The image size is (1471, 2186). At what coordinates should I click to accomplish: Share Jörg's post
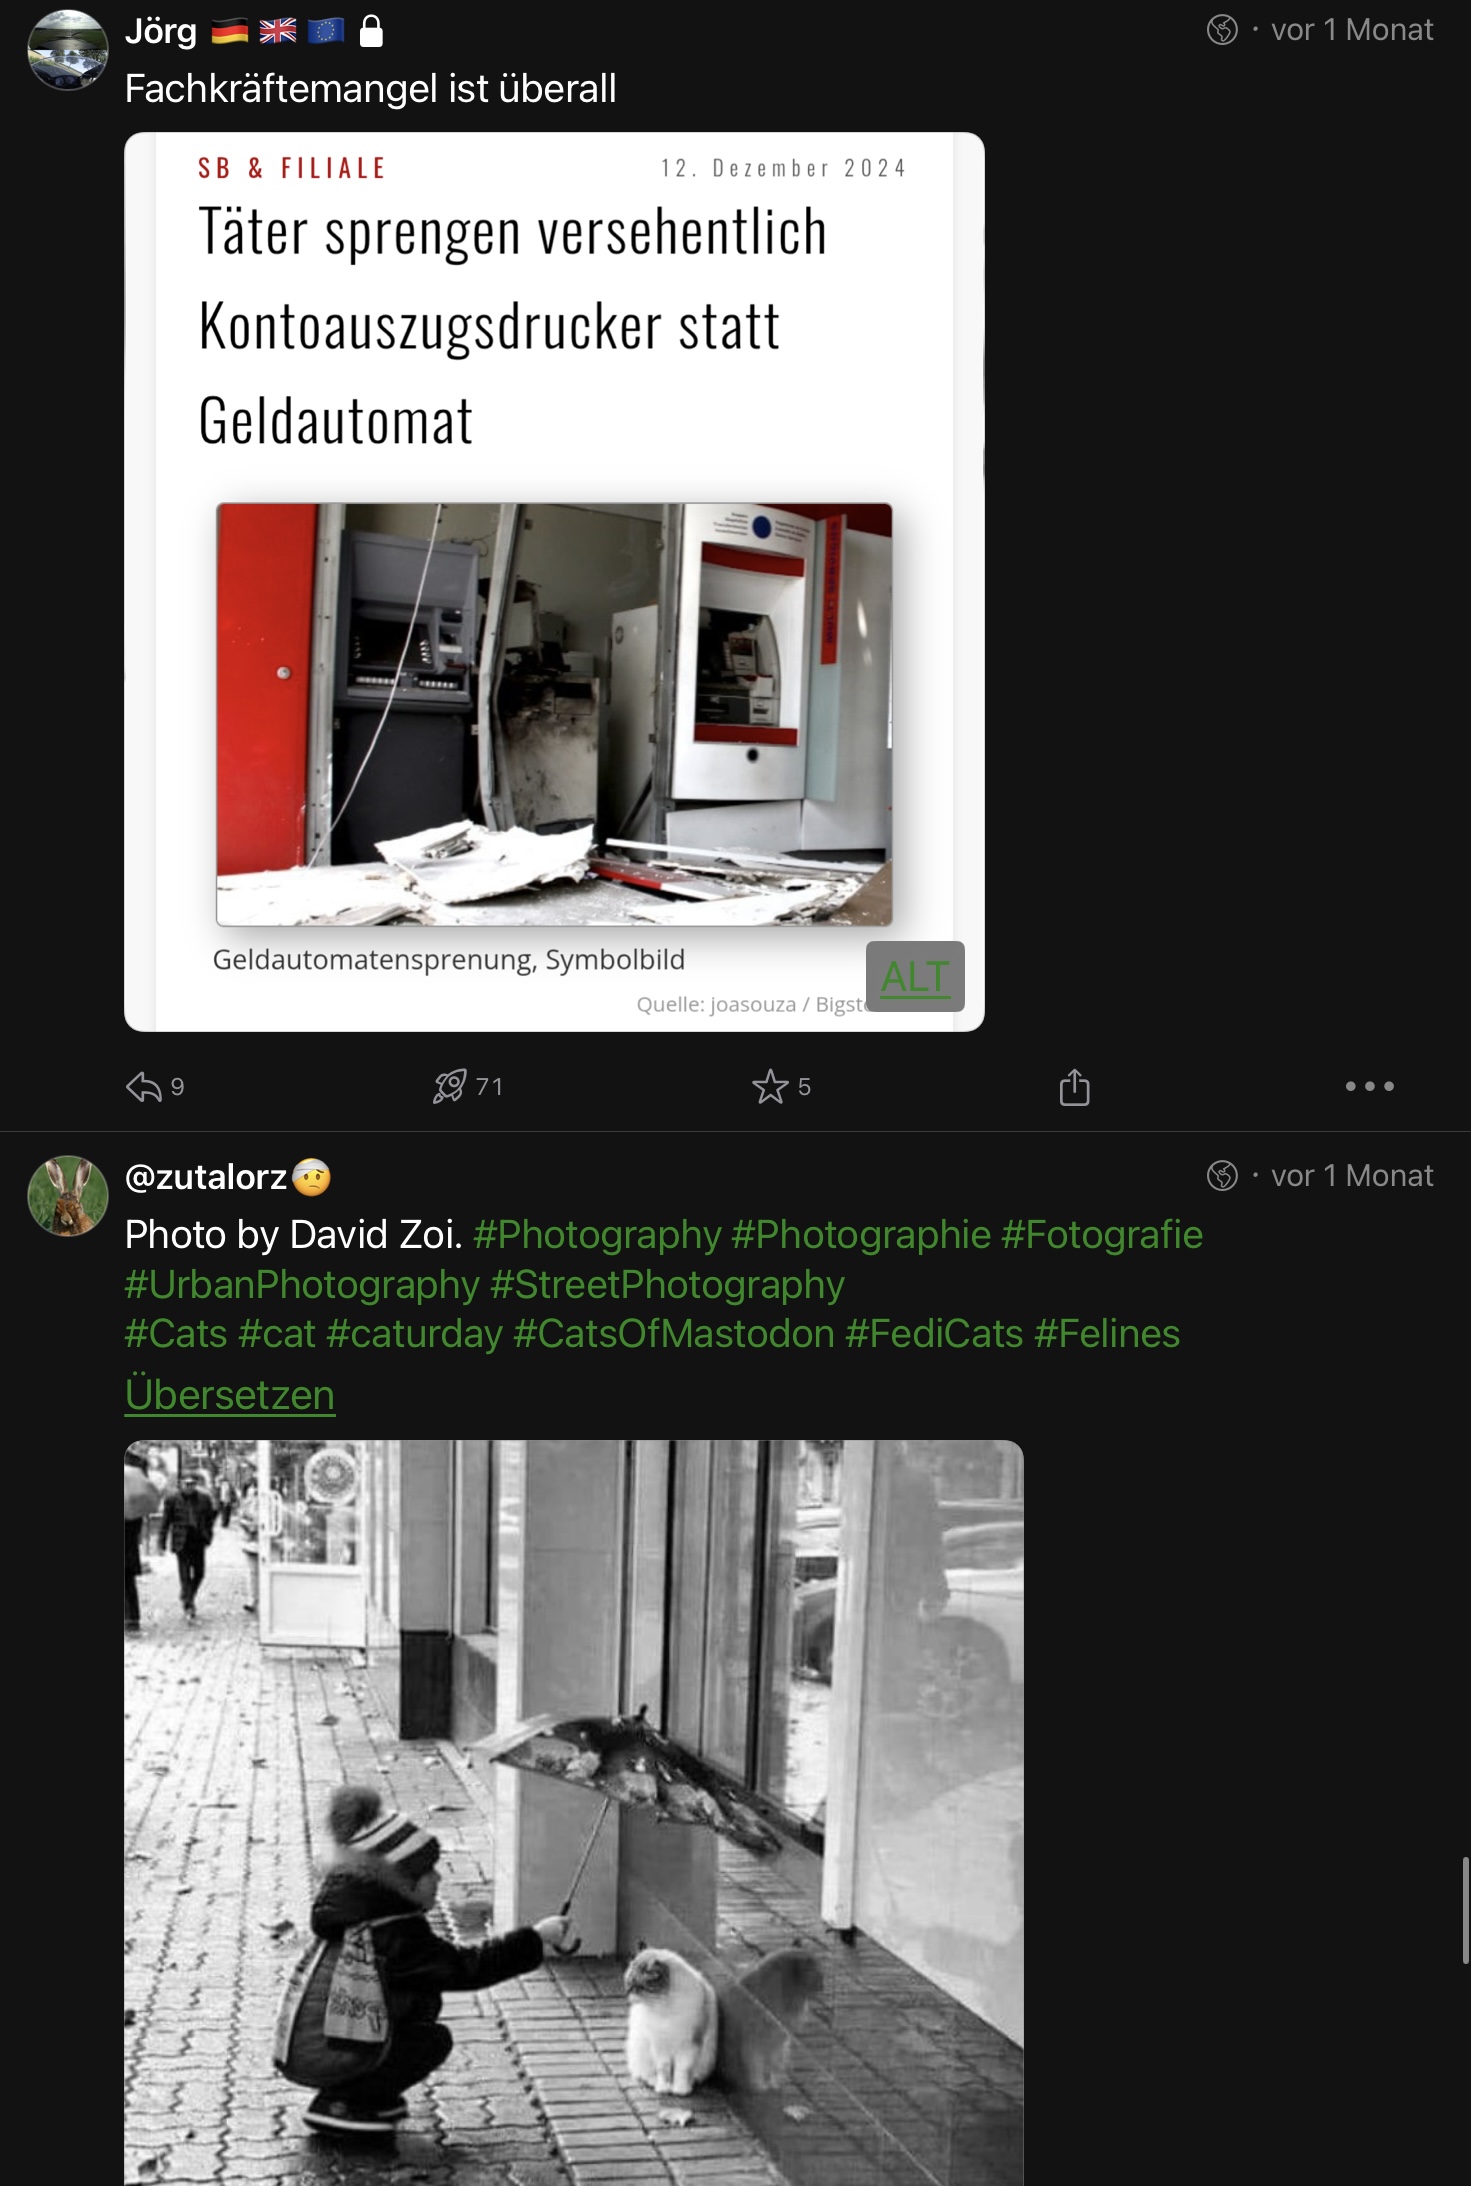pyautogui.click(x=1074, y=1086)
